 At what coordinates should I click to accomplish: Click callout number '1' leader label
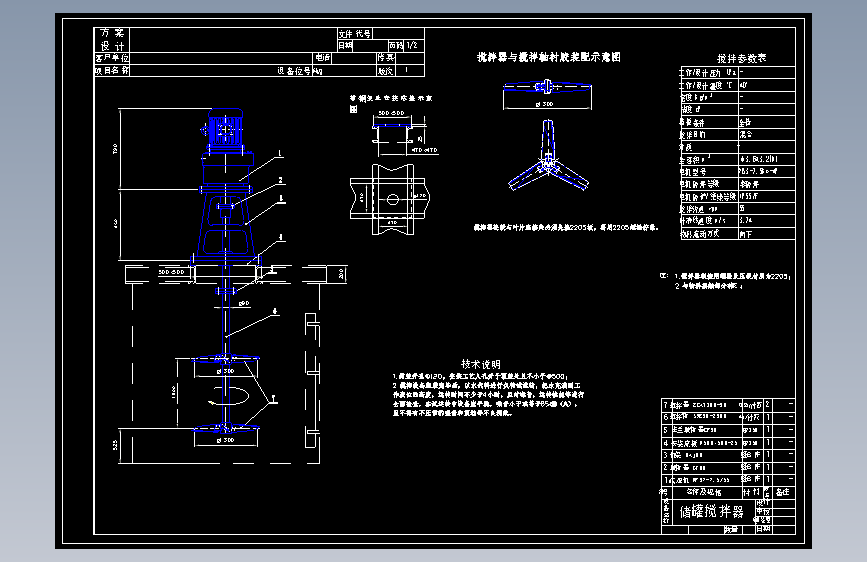pyautogui.click(x=280, y=154)
